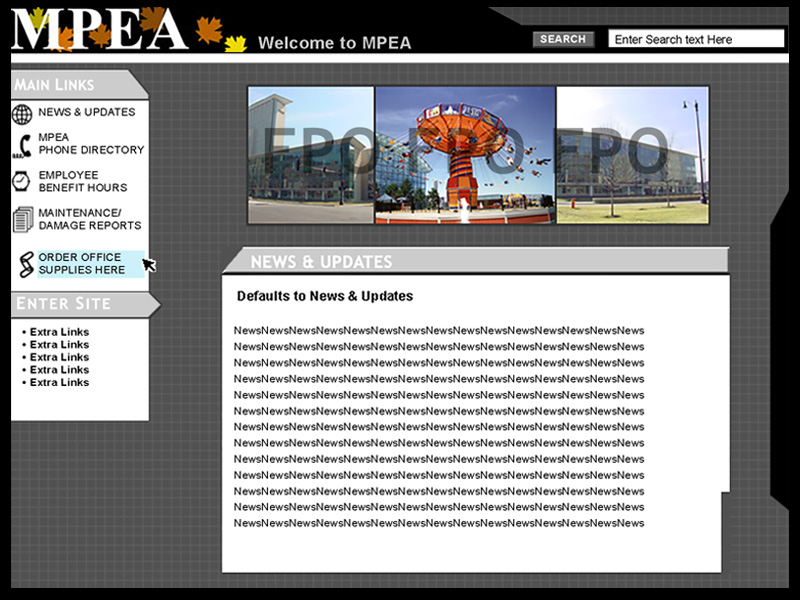Click the building photo on the left
800x600 pixels.
click(311, 155)
